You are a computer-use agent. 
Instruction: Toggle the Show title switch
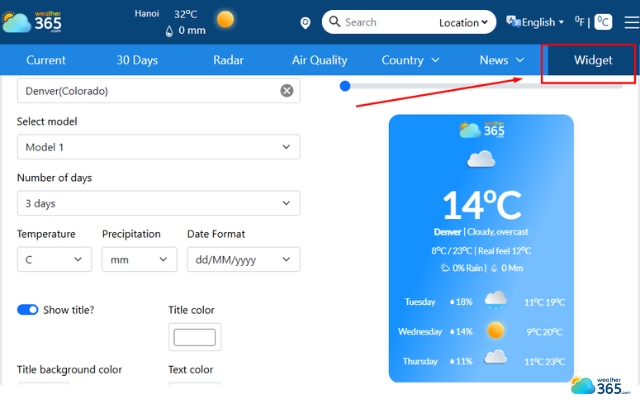[27, 310]
